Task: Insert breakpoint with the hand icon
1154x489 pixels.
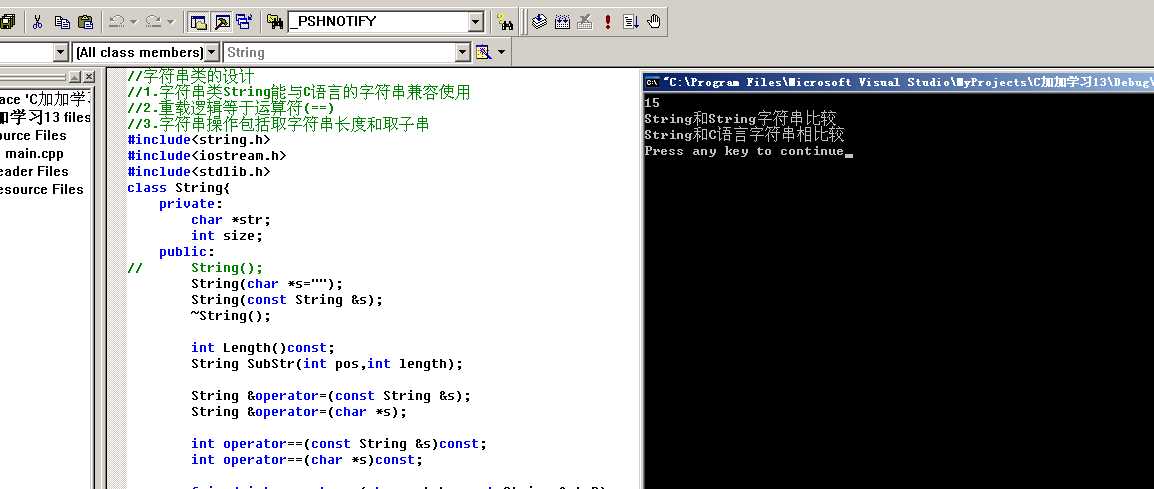Action: pos(654,21)
